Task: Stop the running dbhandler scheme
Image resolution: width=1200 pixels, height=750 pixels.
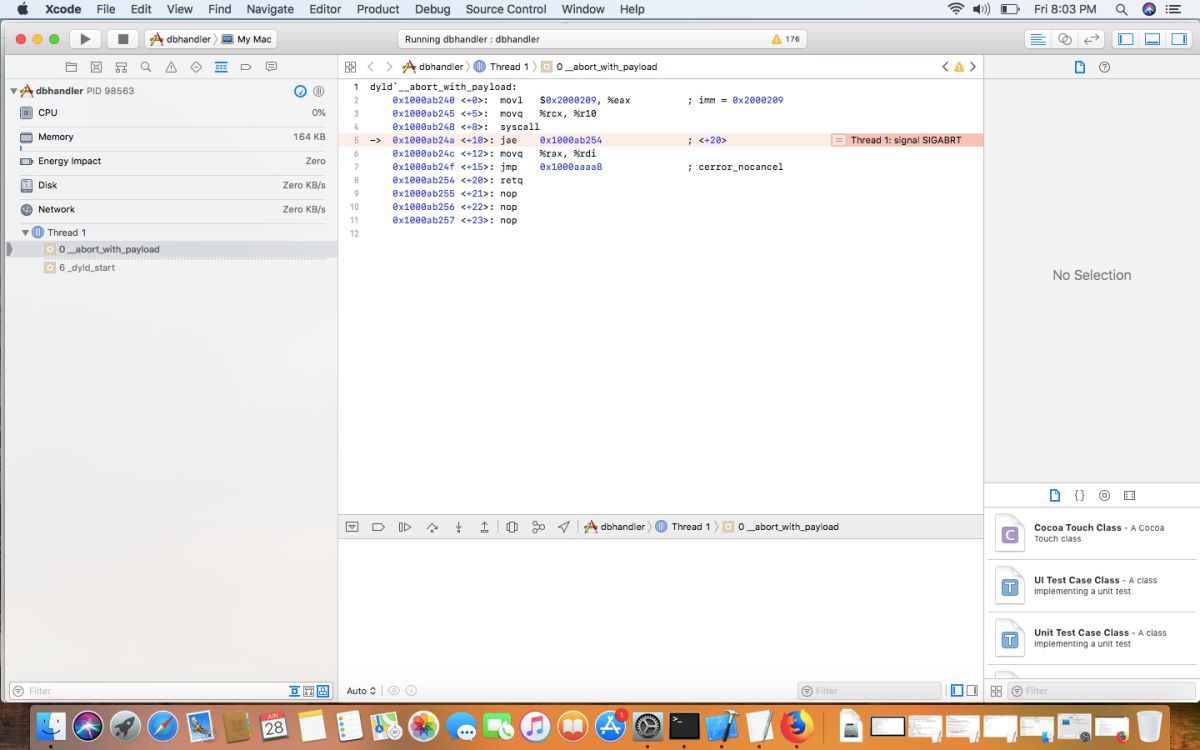Action: coord(123,39)
